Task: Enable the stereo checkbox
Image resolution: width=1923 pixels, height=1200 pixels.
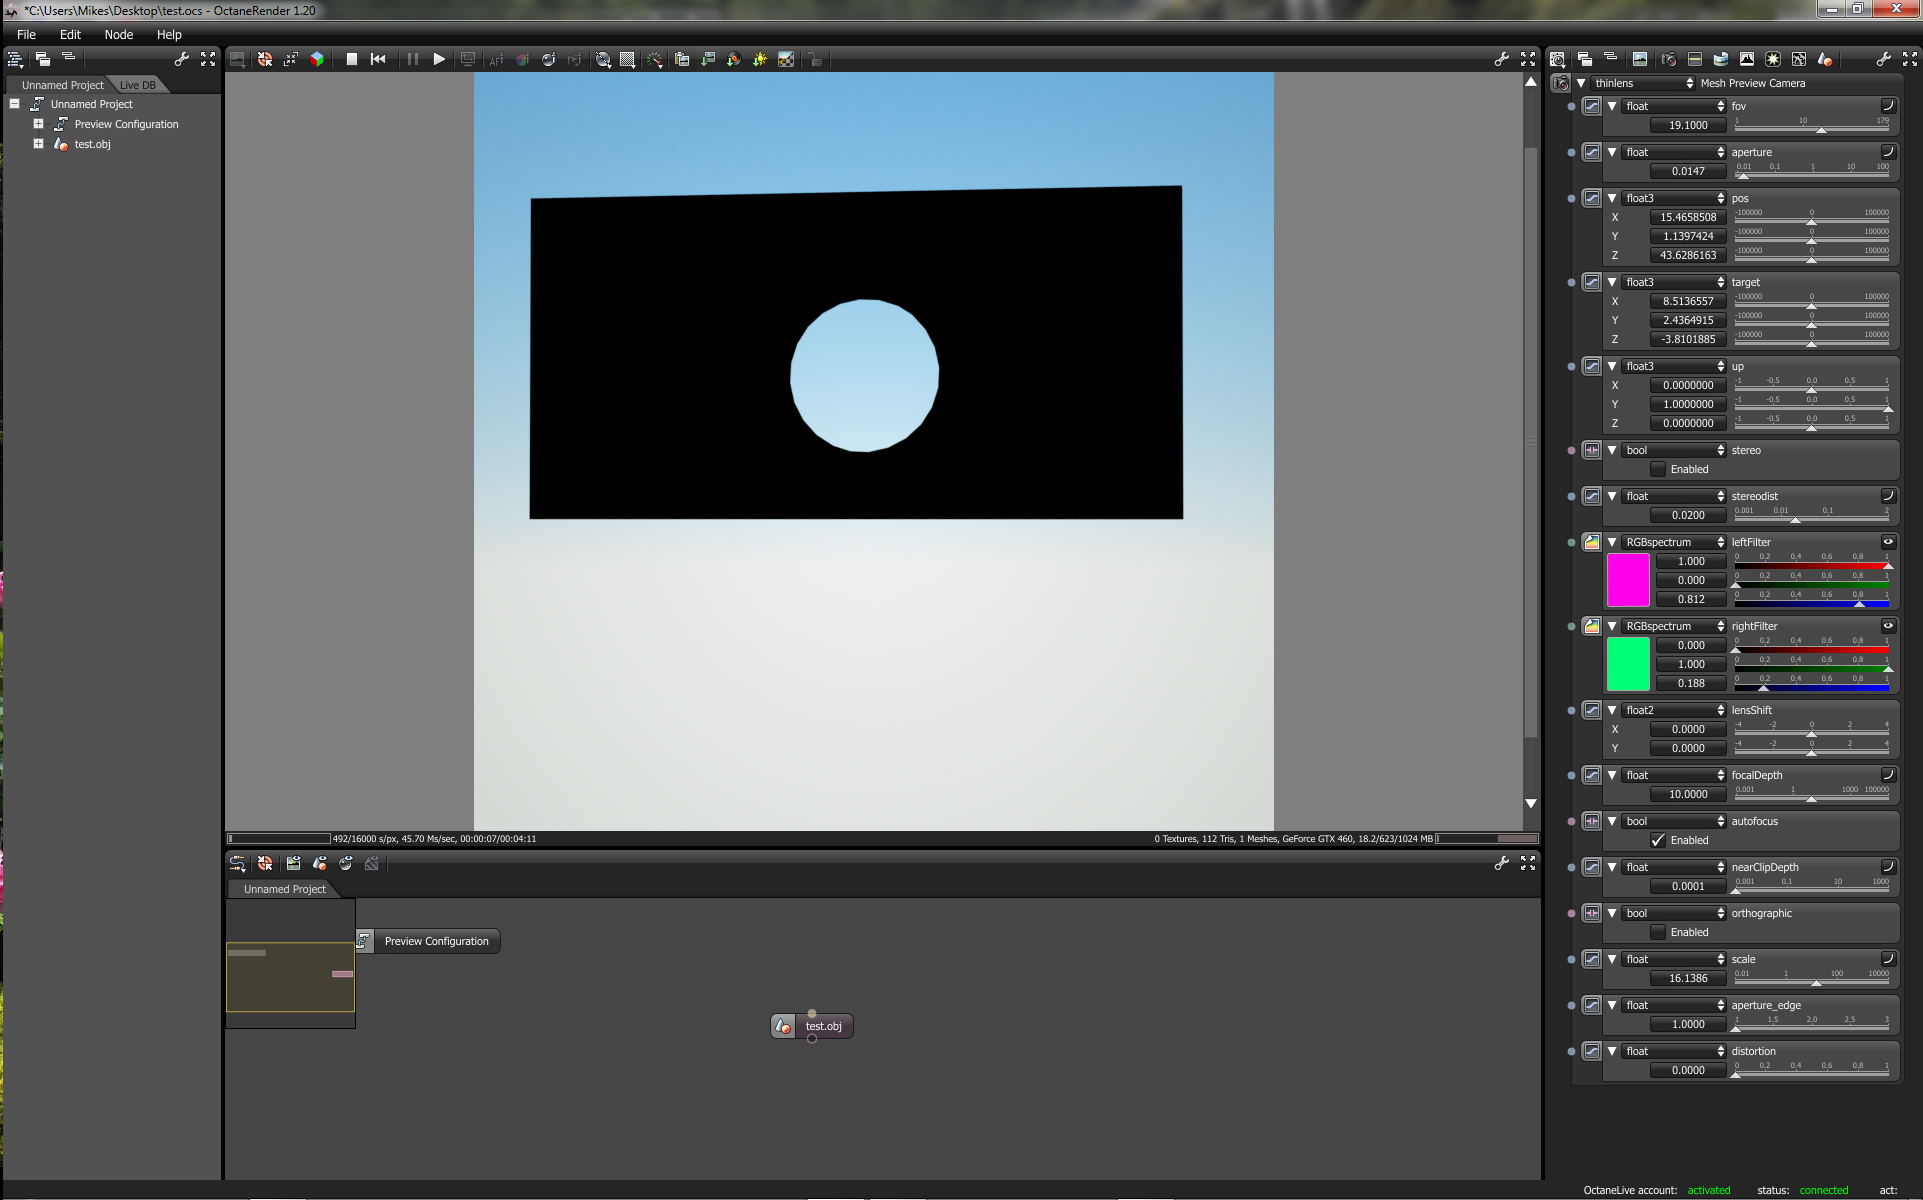Action: [x=1658, y=469]
